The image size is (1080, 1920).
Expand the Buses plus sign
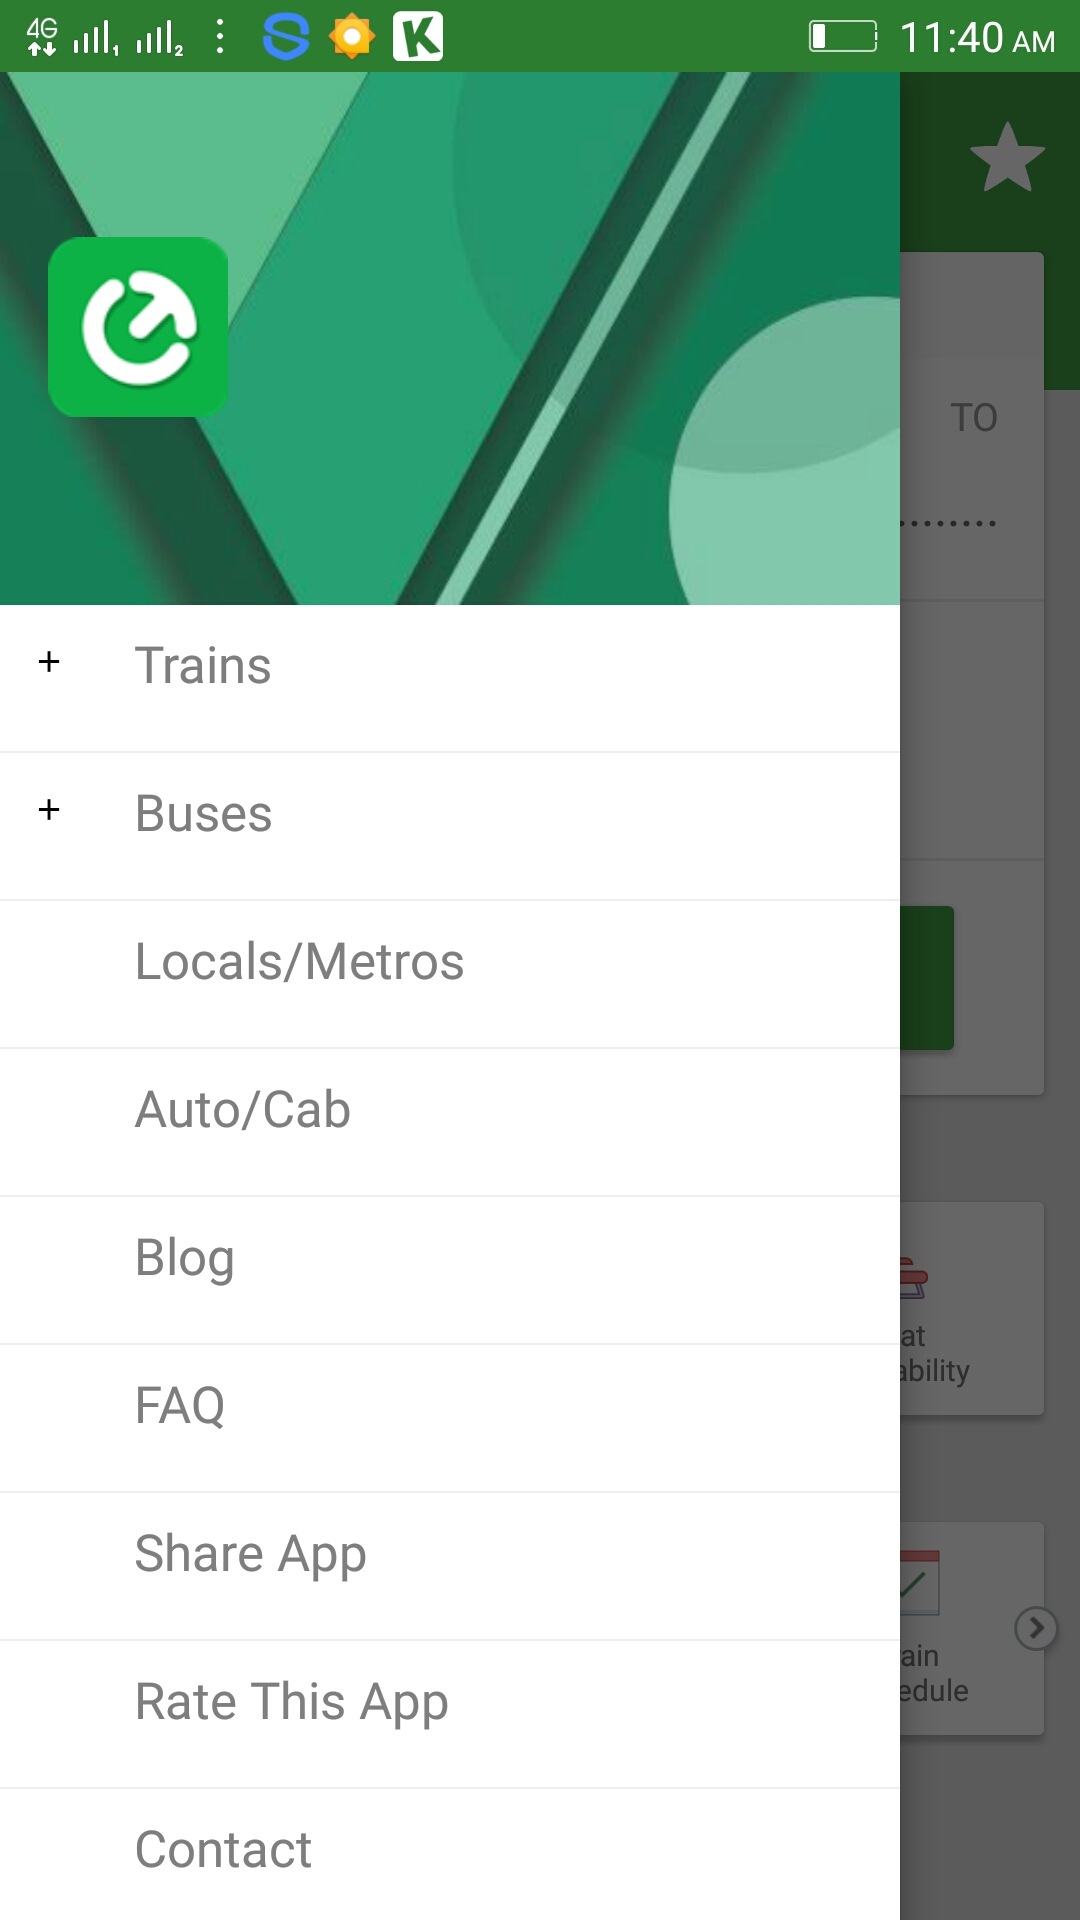(49, 810)
